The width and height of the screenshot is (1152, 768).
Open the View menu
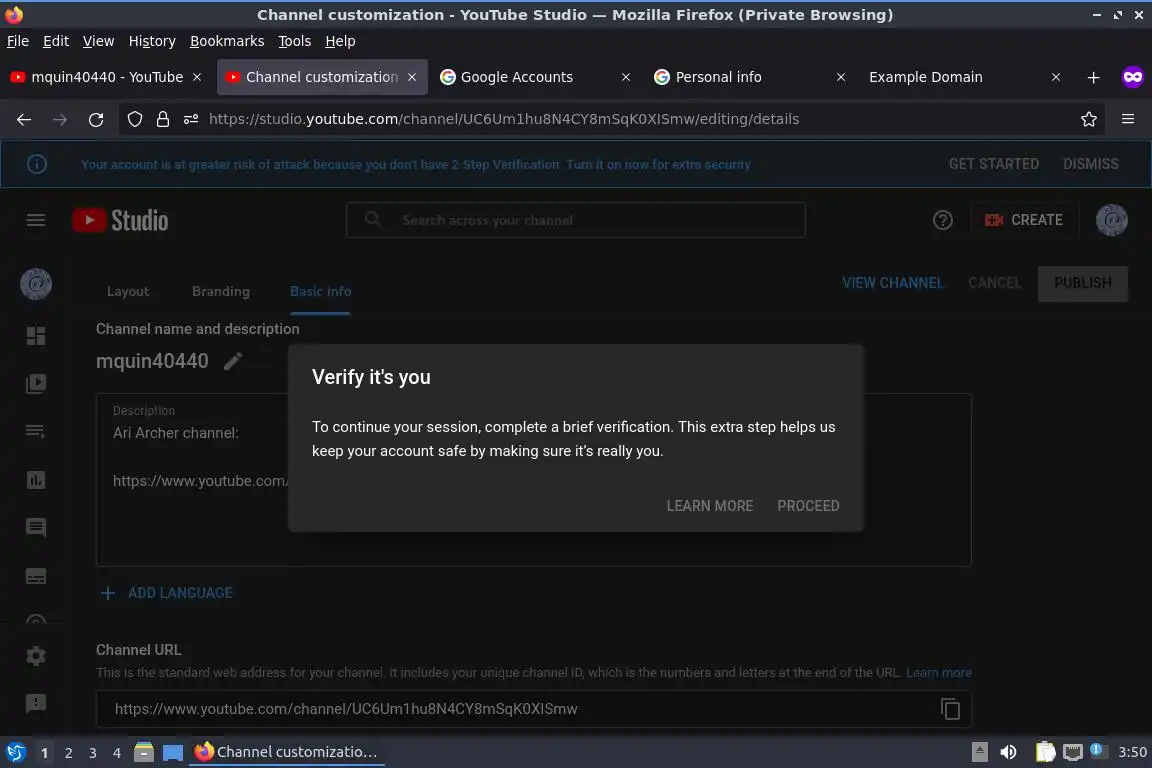(x=98, y=41)
